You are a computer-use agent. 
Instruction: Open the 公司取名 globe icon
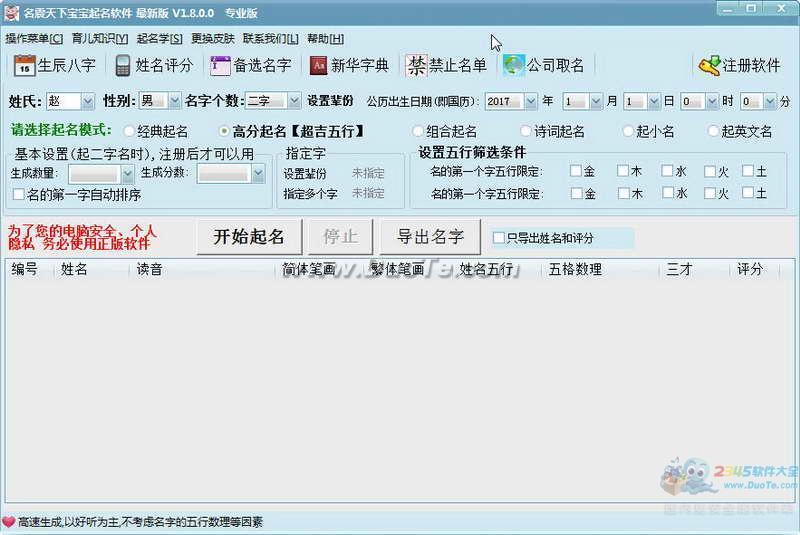pos(514,66)
